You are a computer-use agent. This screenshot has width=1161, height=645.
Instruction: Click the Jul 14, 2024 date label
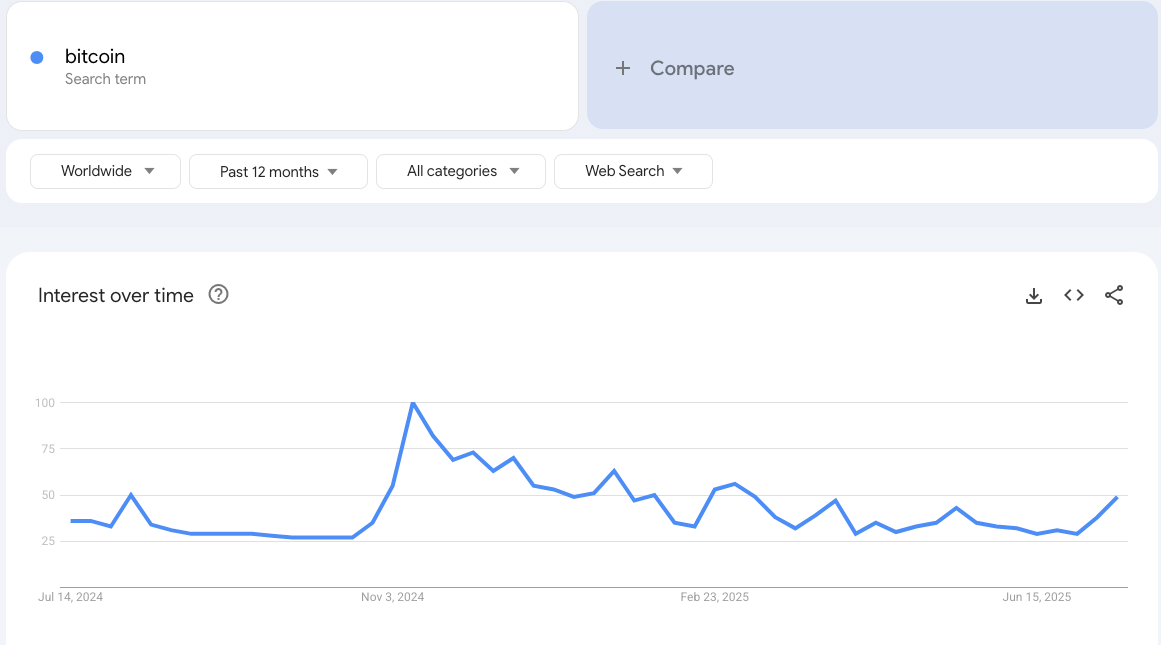coord(71,597)
